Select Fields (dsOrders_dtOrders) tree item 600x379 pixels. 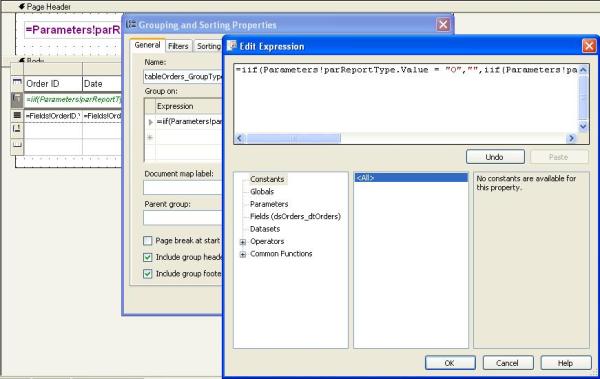295,216
